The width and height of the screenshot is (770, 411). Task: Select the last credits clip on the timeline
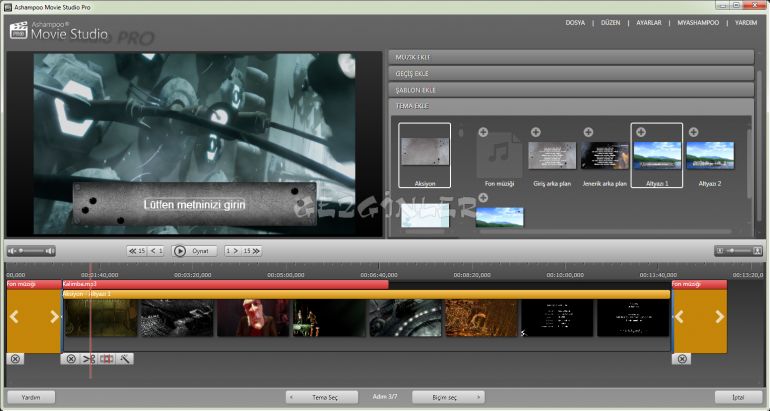click(x=633, y=318)
